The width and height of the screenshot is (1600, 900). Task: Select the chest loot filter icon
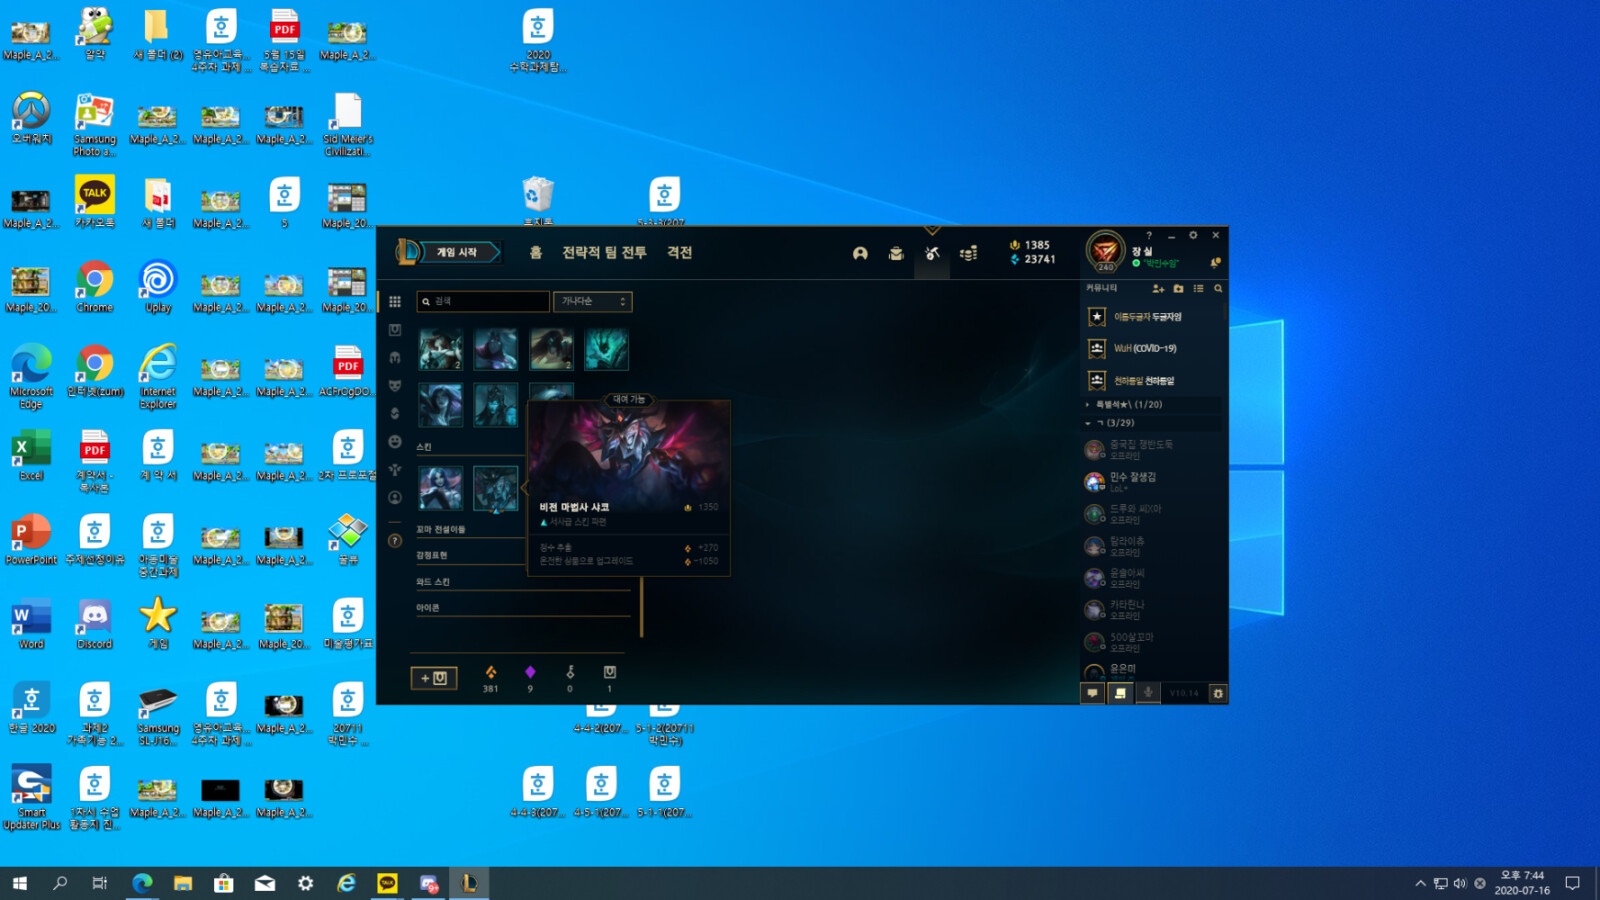(395, 329)
